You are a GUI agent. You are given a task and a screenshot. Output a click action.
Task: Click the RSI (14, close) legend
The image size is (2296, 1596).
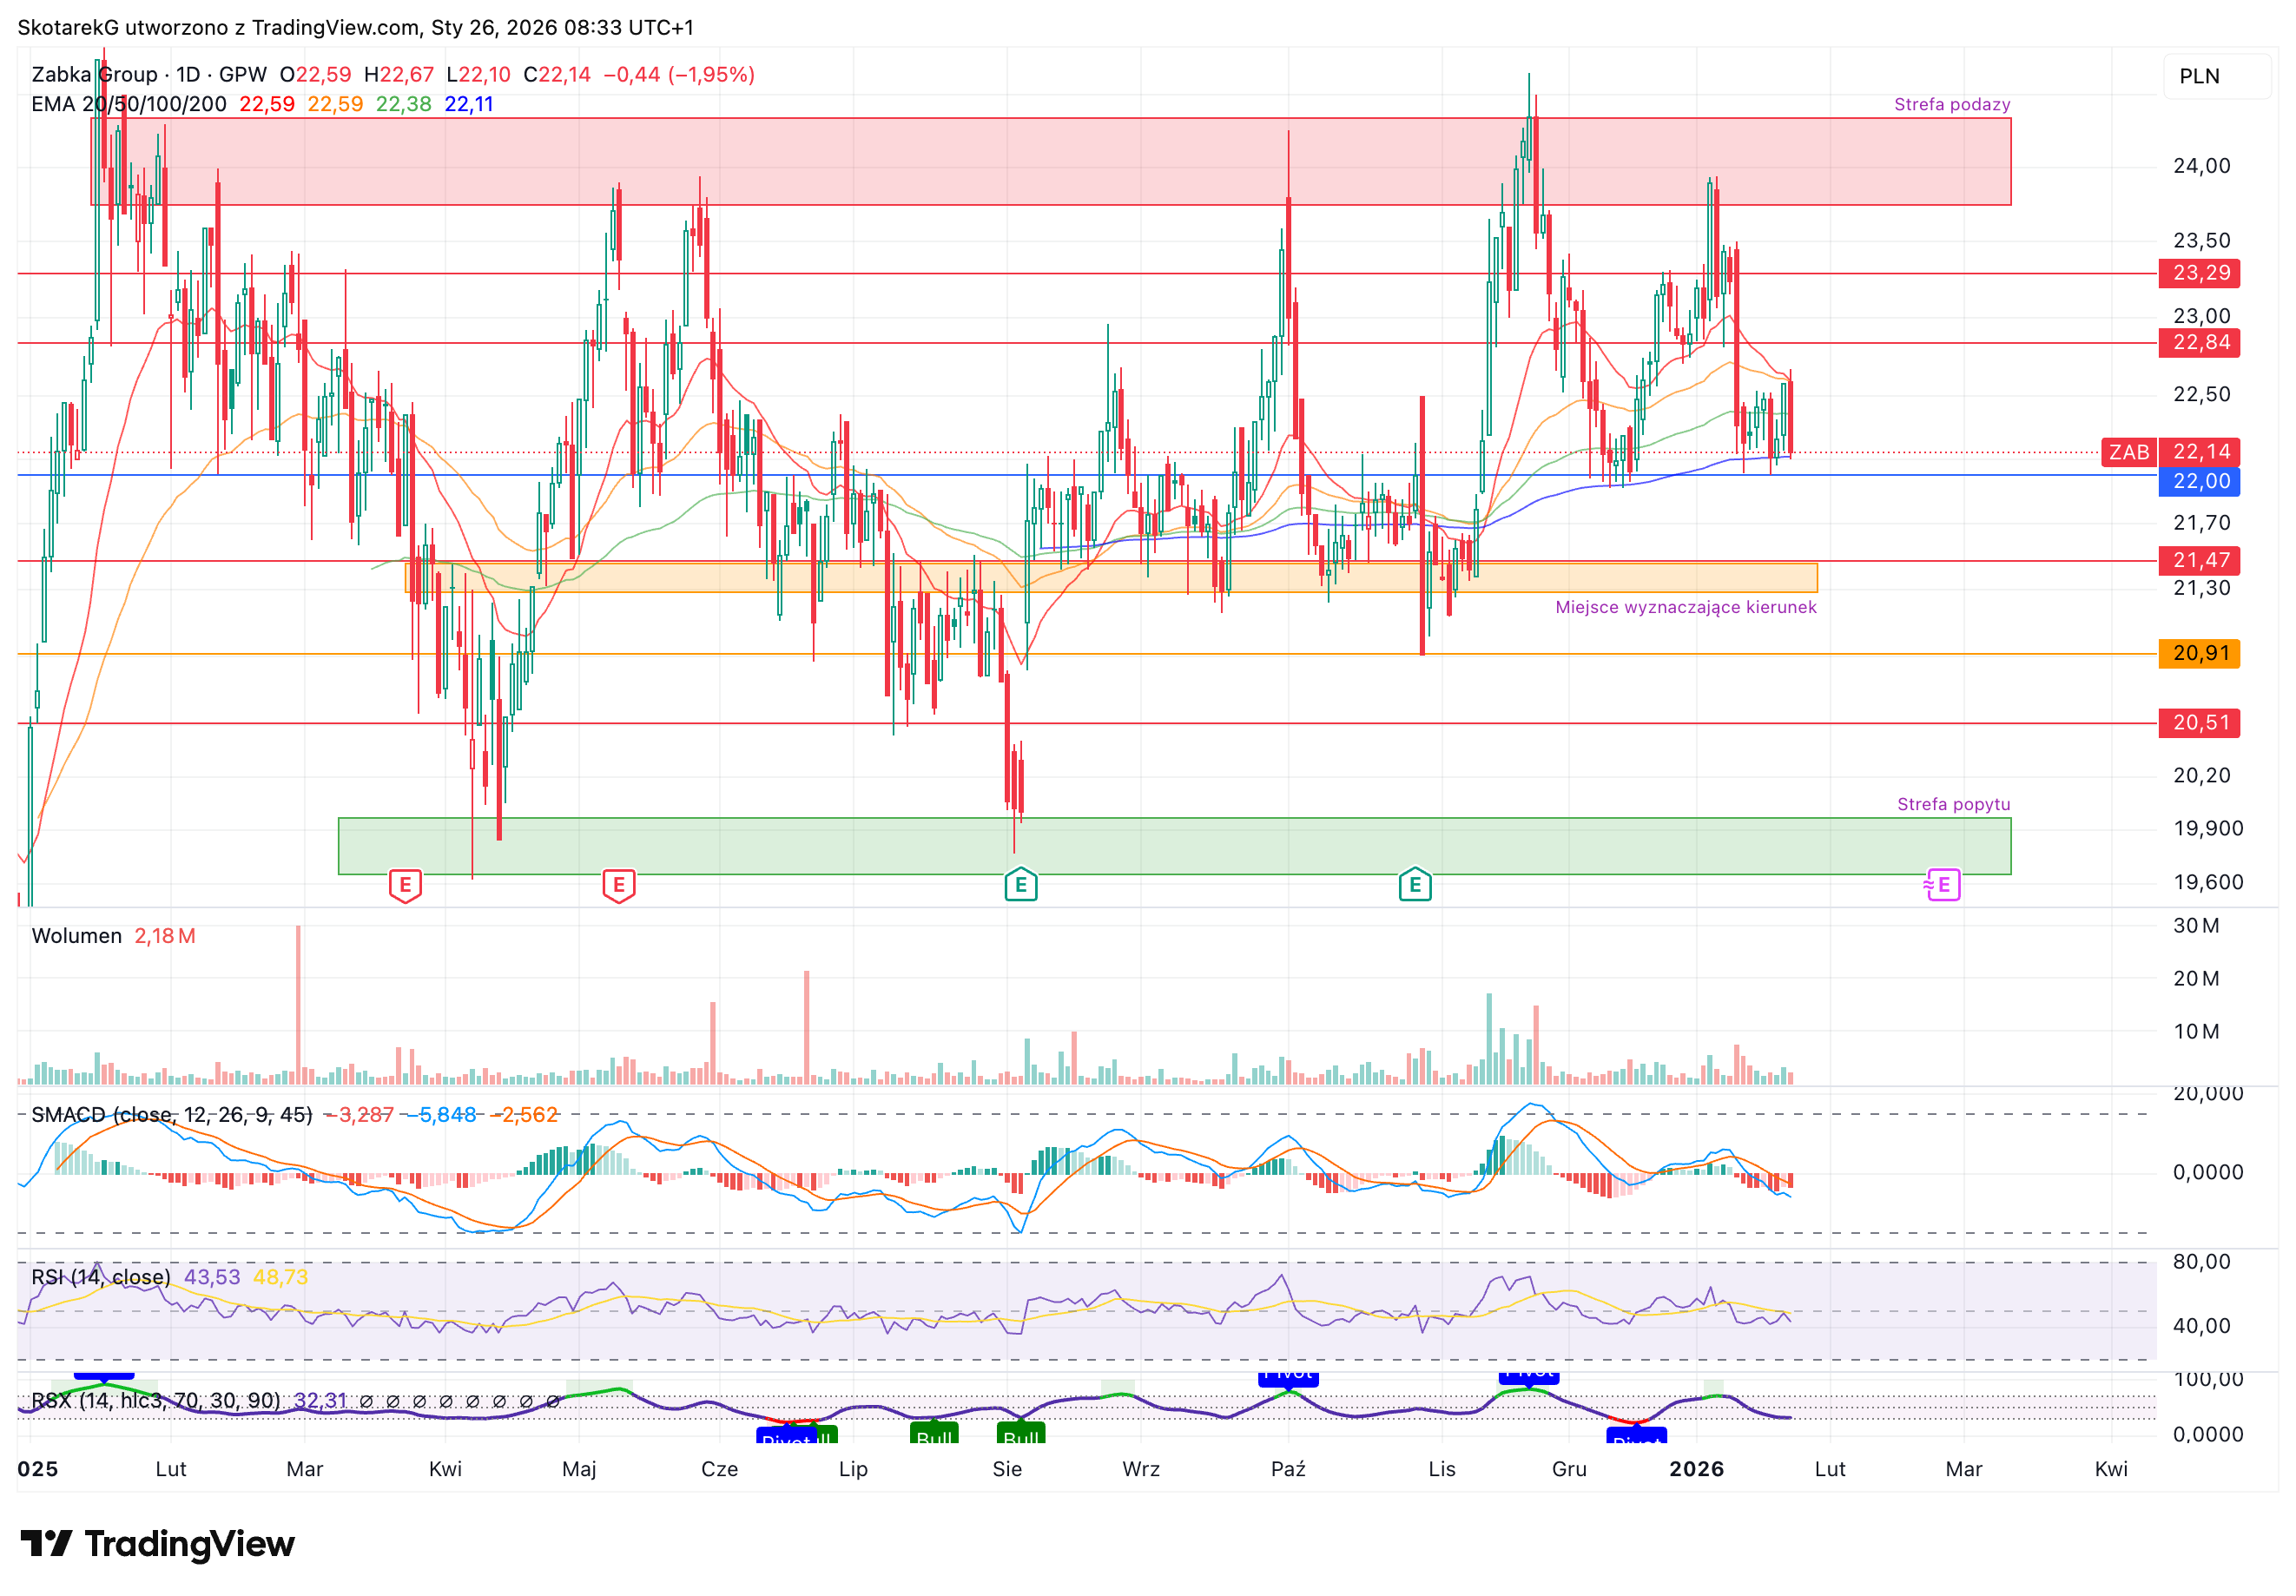(x=101, y=1278)
